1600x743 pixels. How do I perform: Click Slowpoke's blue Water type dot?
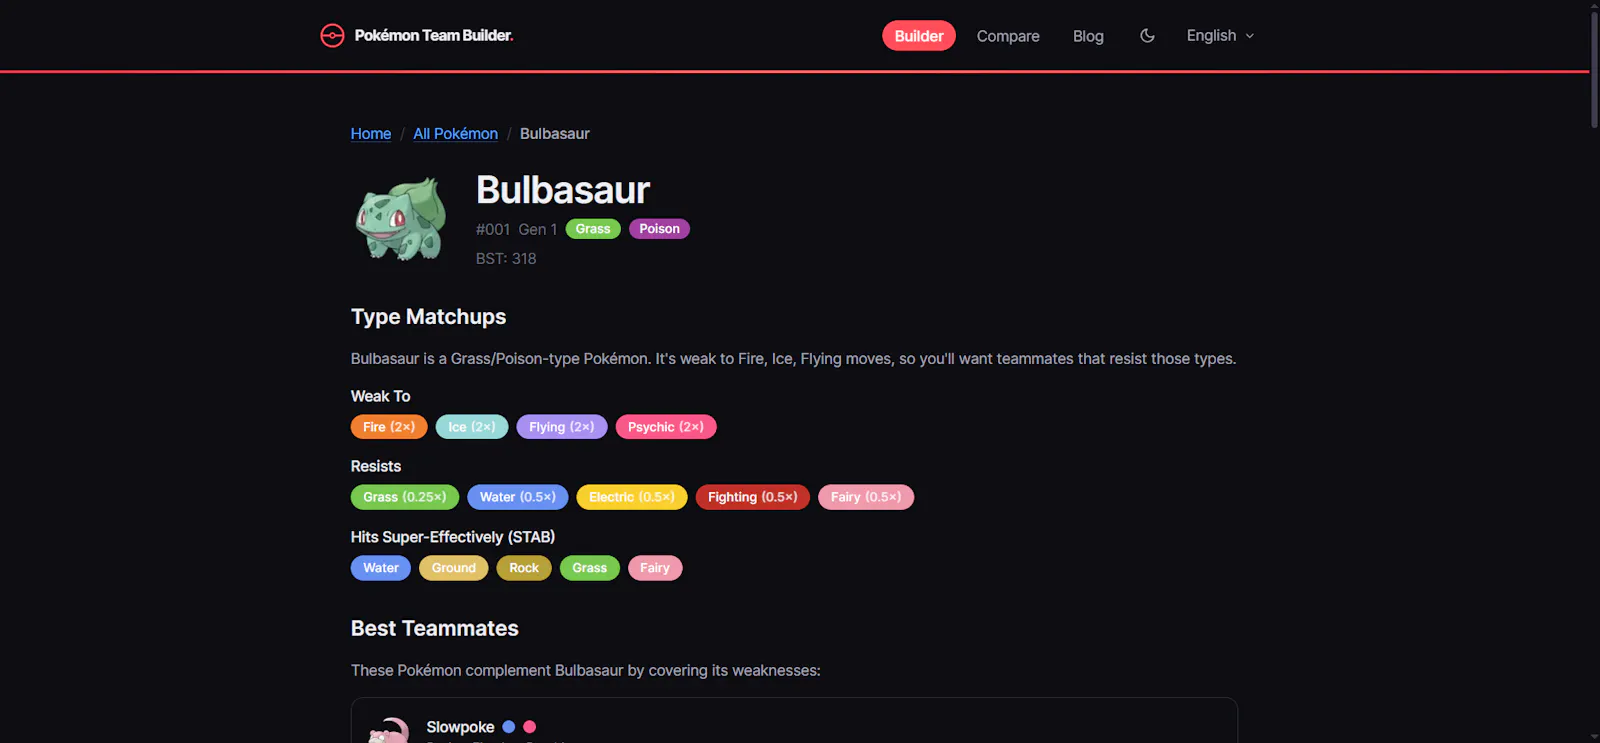tap(509, 727)
